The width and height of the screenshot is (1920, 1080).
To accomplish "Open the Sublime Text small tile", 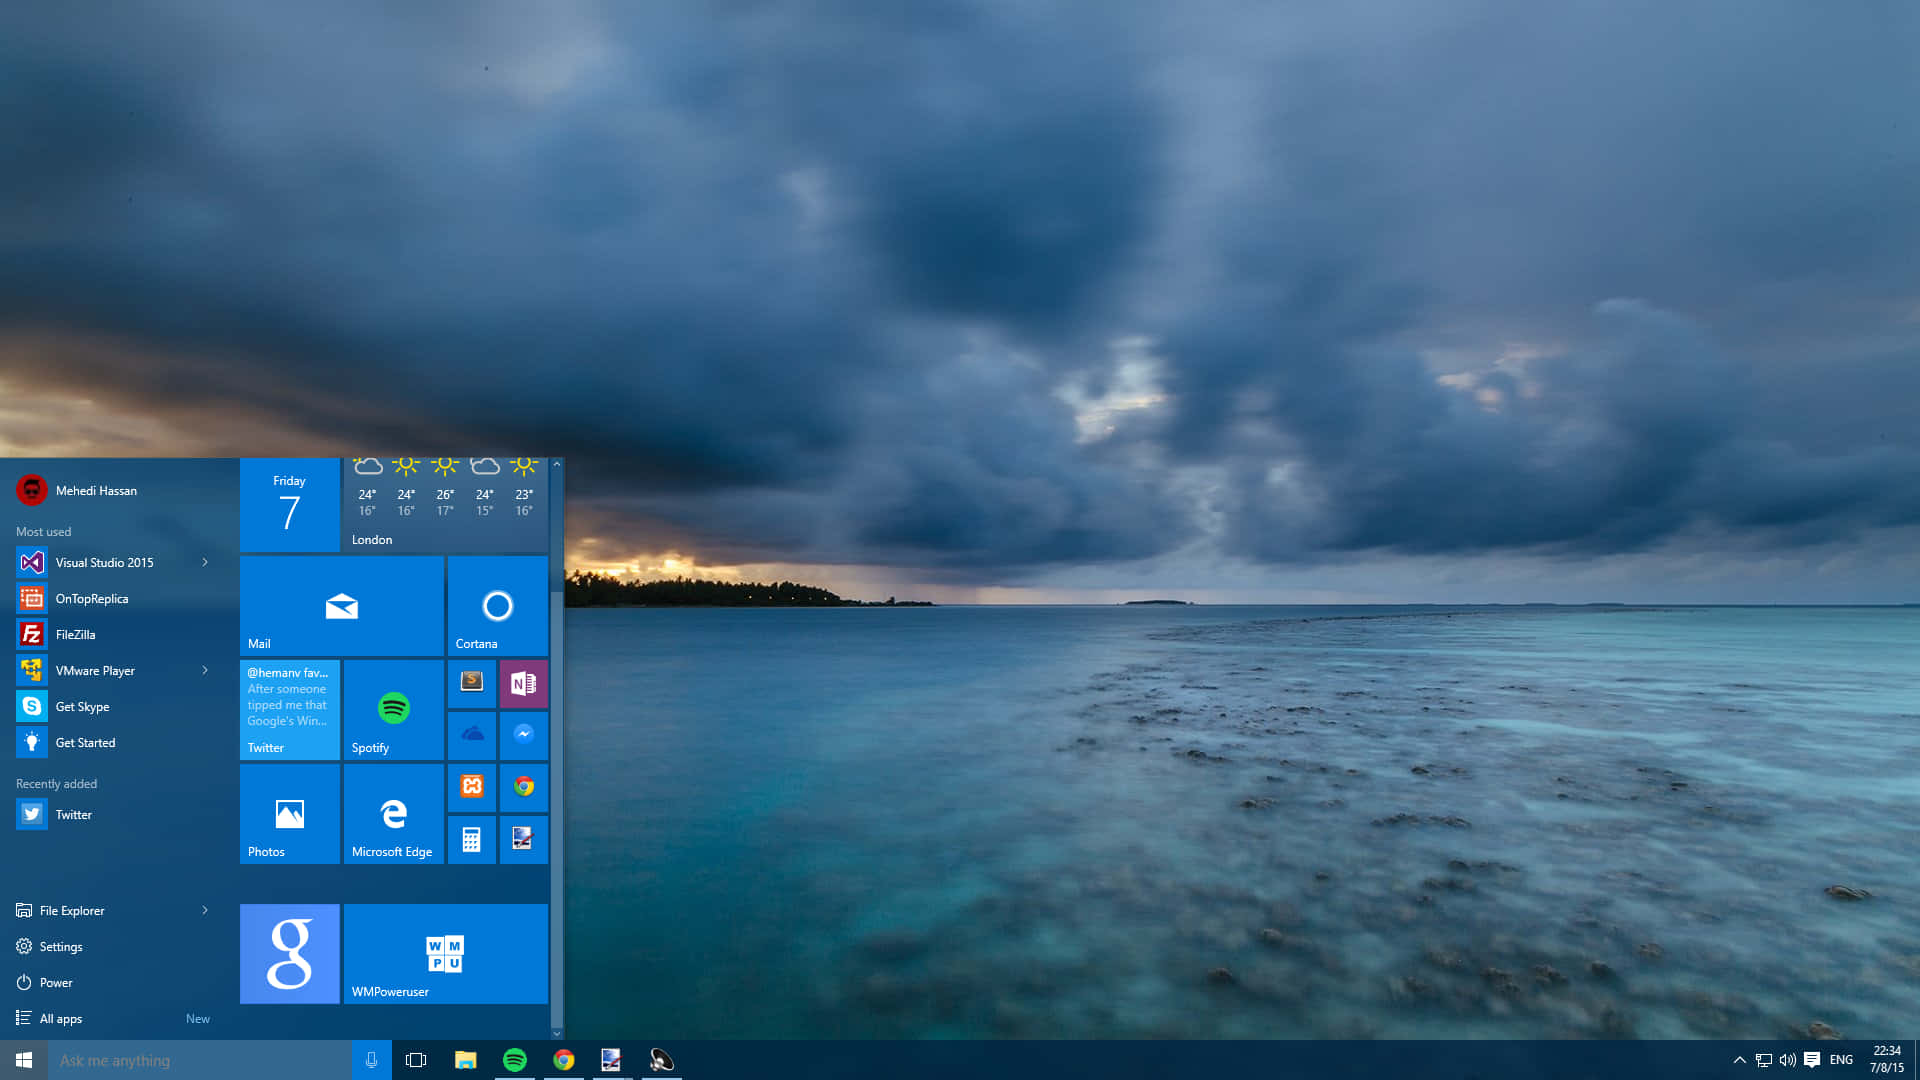I will (x=471, y=684).
